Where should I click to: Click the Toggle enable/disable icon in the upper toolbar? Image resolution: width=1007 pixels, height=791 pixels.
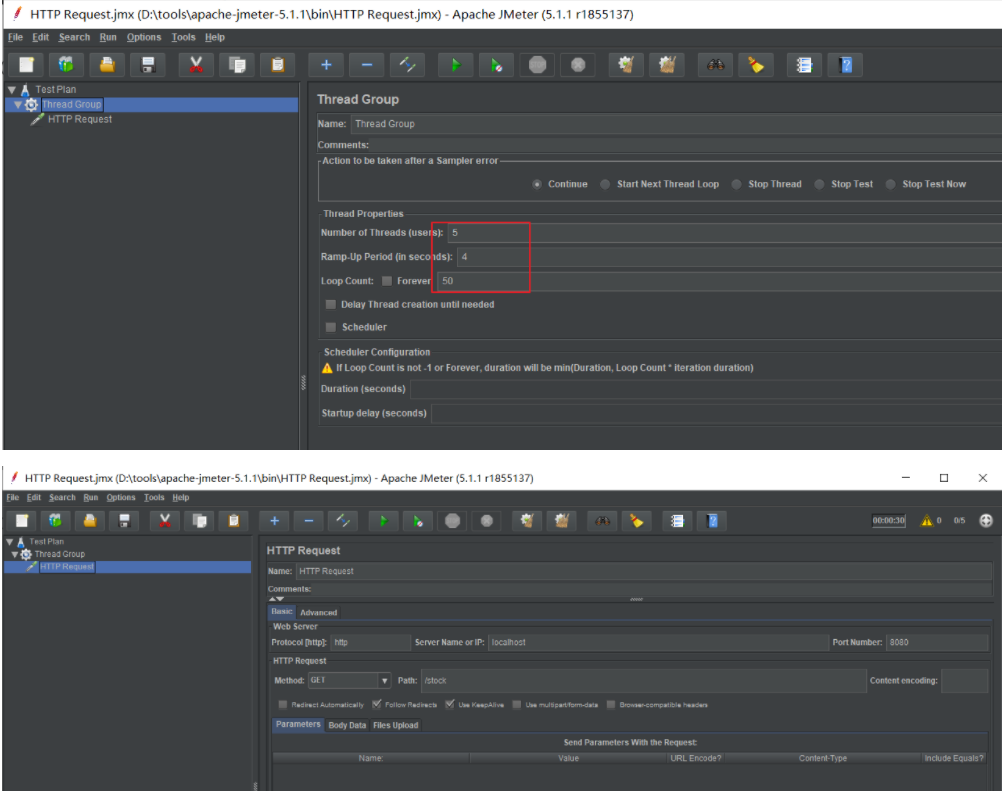click(408, 65)
